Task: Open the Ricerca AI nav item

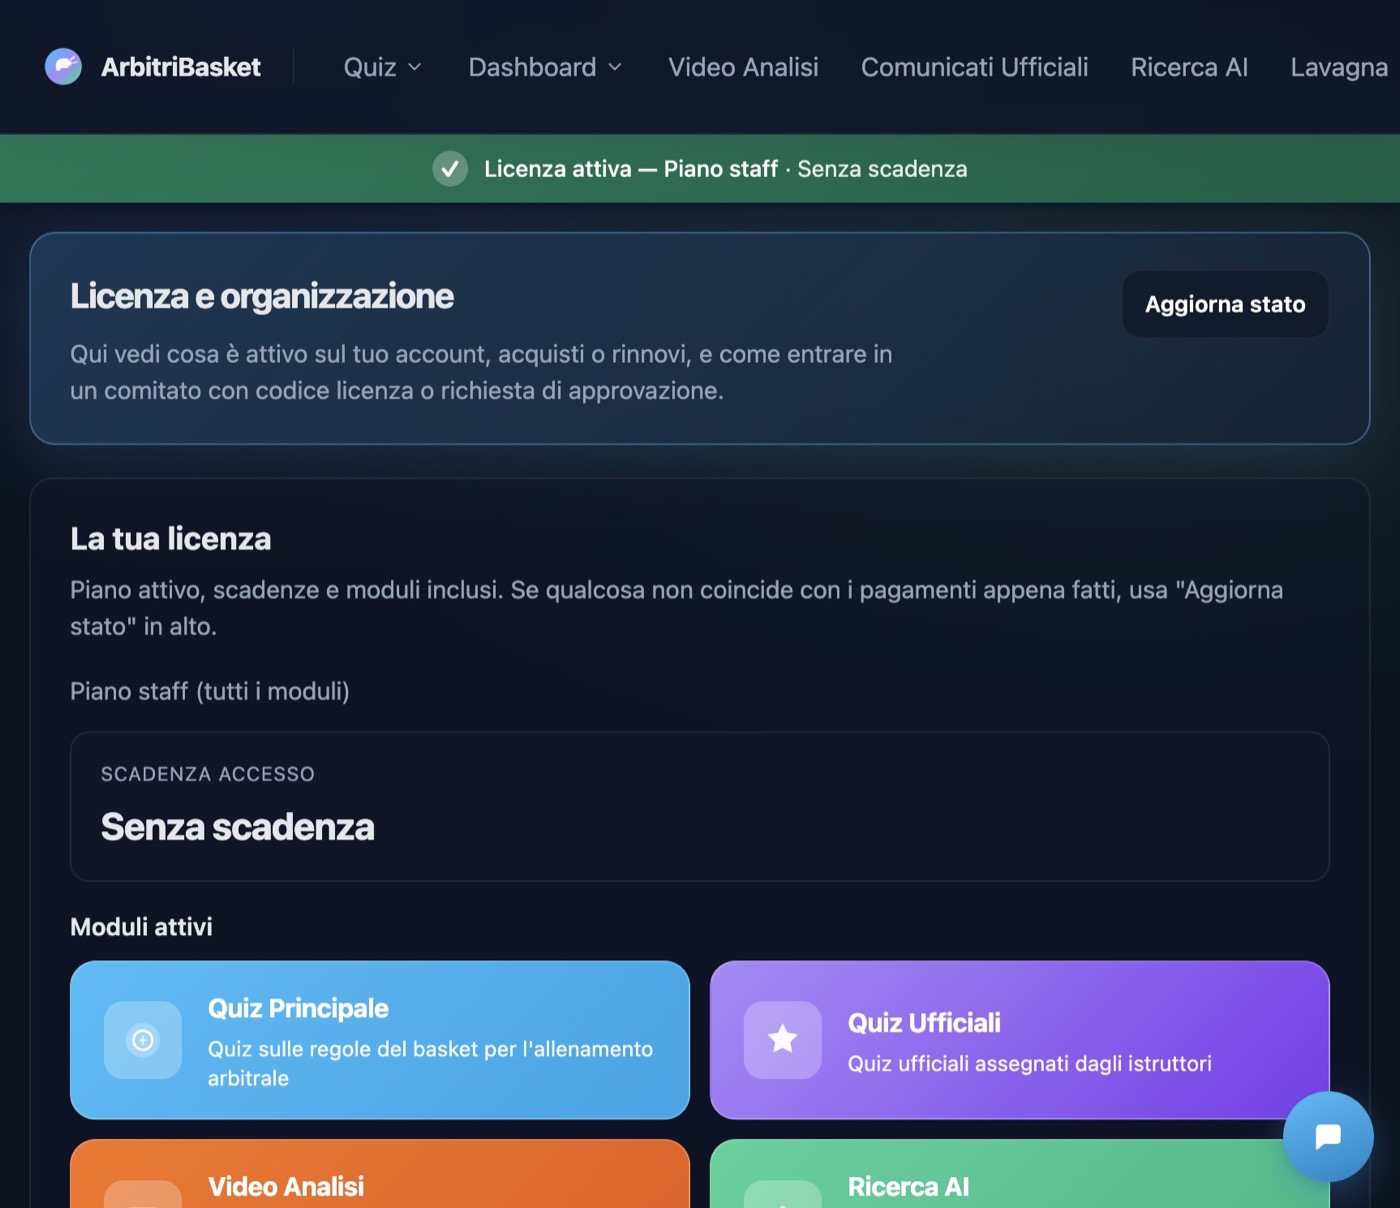Action: (1189, 67)
